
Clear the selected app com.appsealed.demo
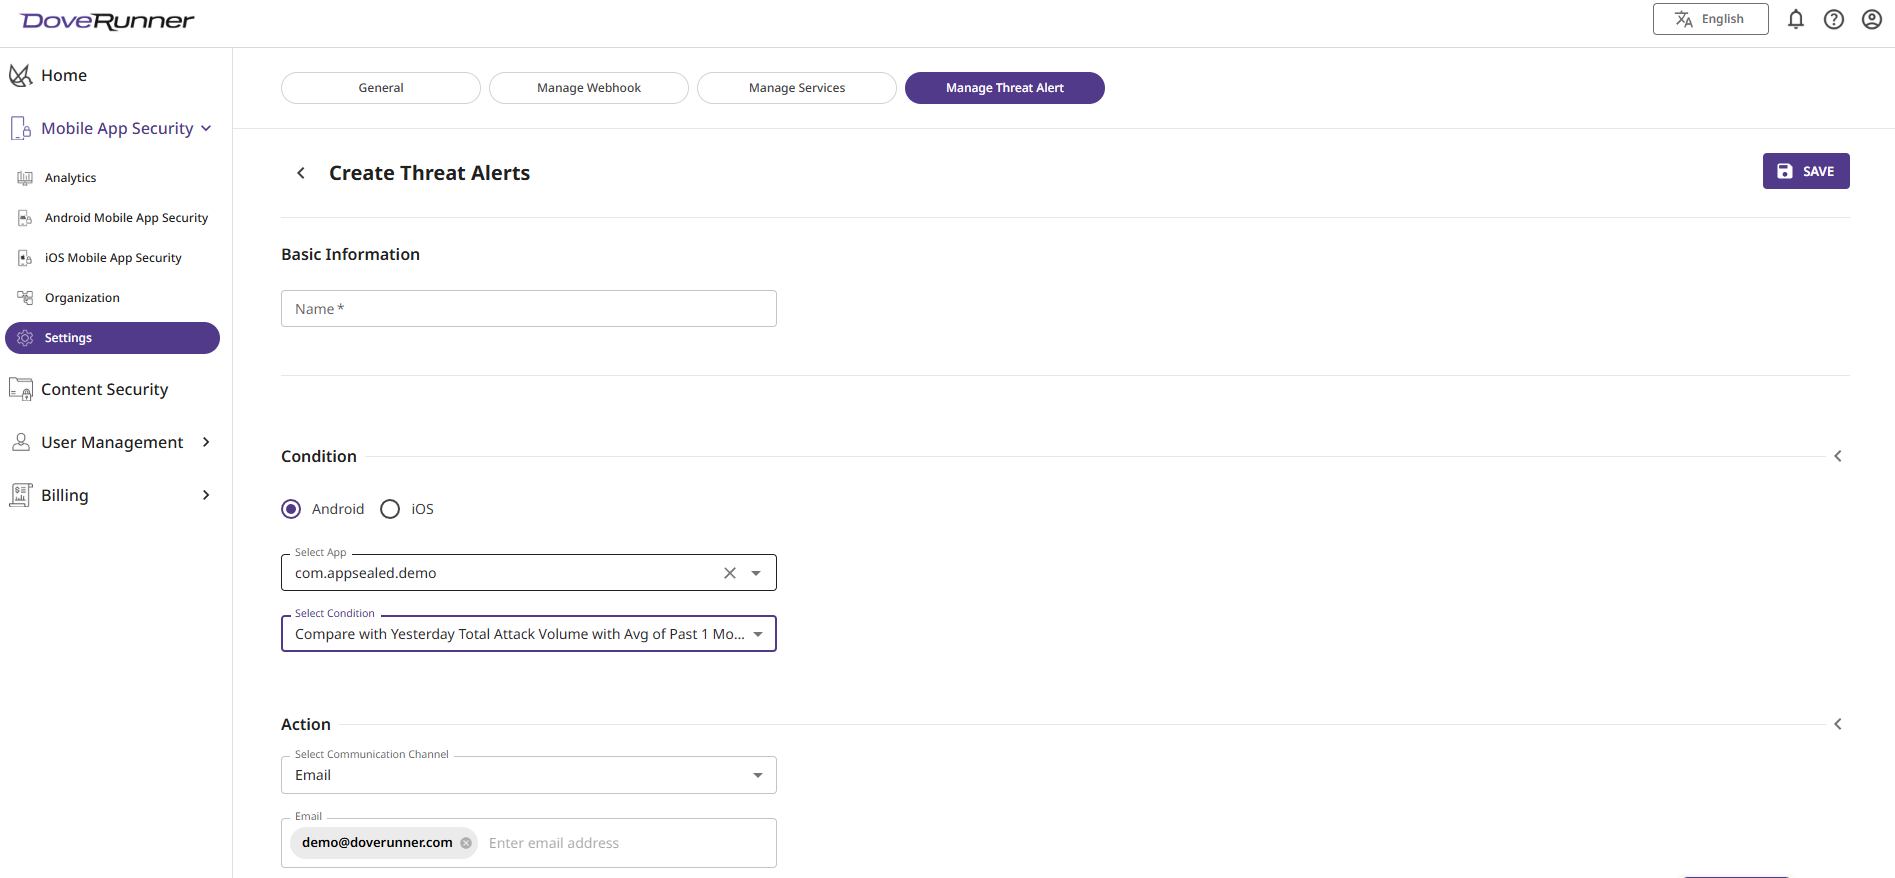tap(730, 573)
